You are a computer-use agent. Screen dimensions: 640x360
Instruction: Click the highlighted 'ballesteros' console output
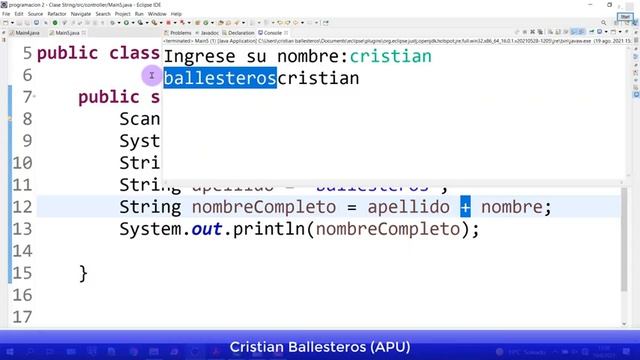(220, 78)
